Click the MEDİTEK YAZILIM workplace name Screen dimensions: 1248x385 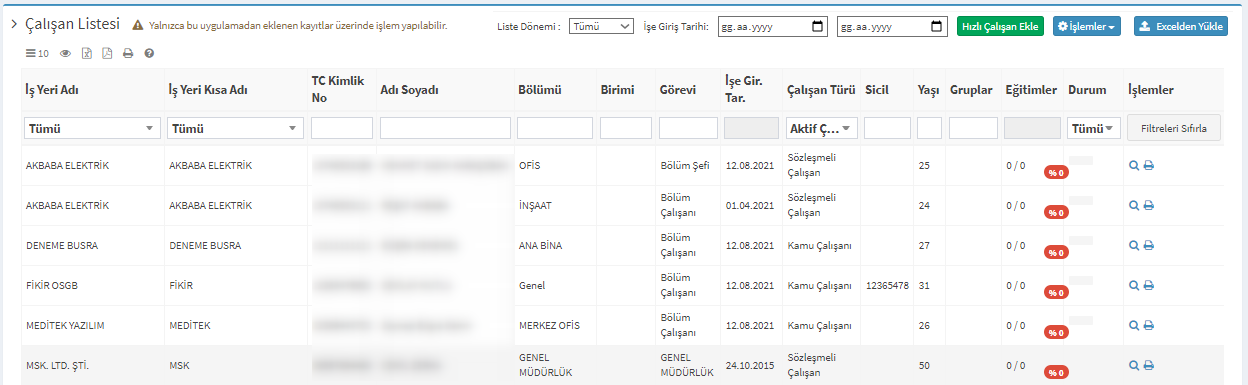[x=65, y=325]
